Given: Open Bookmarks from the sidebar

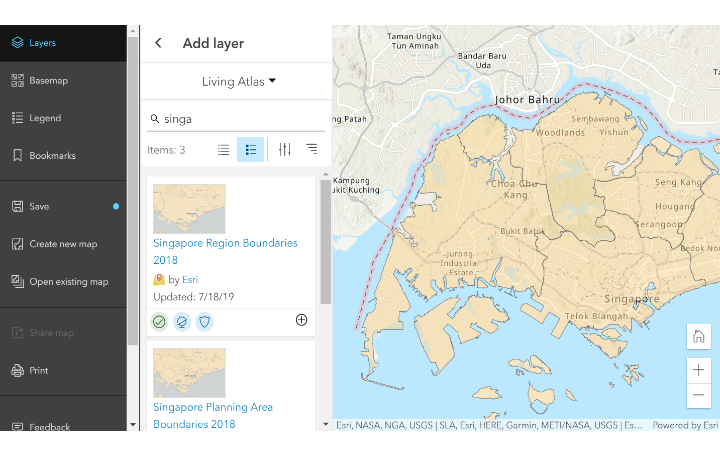Looking at the screenshot, I should pyautogui.click(x=63, y=156).
